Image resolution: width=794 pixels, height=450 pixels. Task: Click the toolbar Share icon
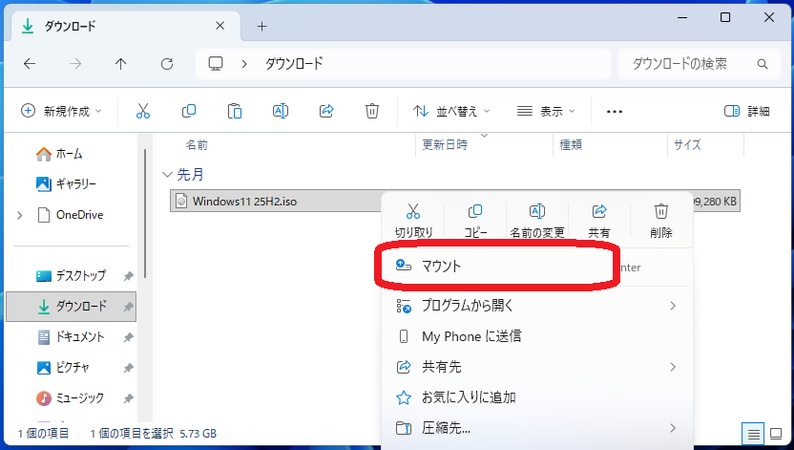326,111
